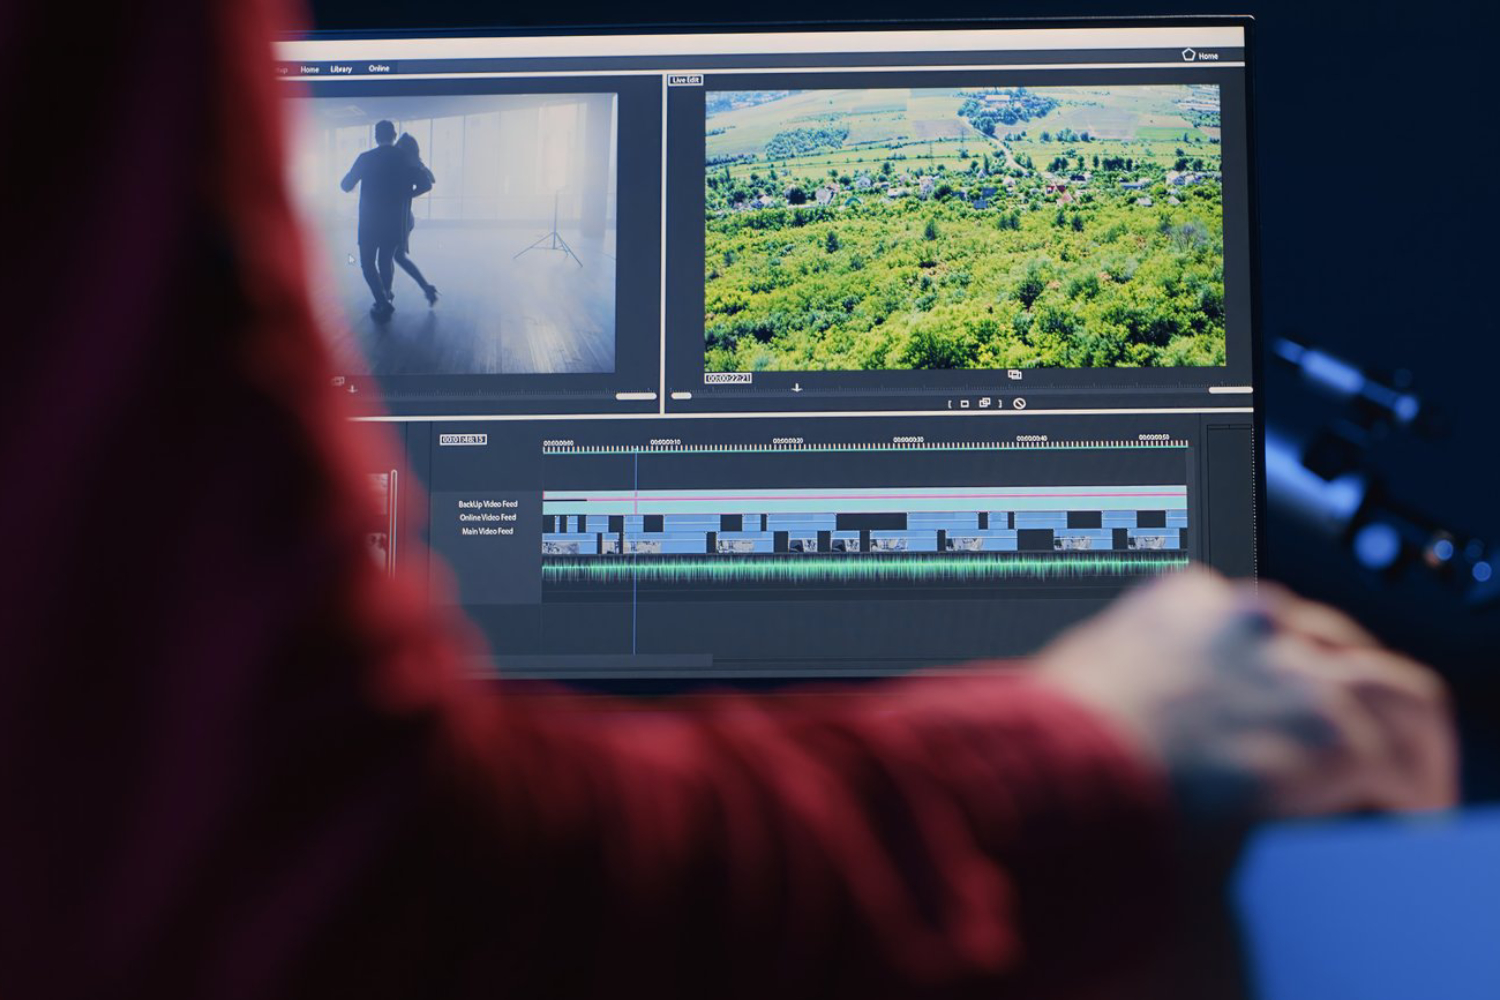1500x1000 pixels.
Task: Click the Home pentagon icon at top right
Action: [x=1188, y=55]
